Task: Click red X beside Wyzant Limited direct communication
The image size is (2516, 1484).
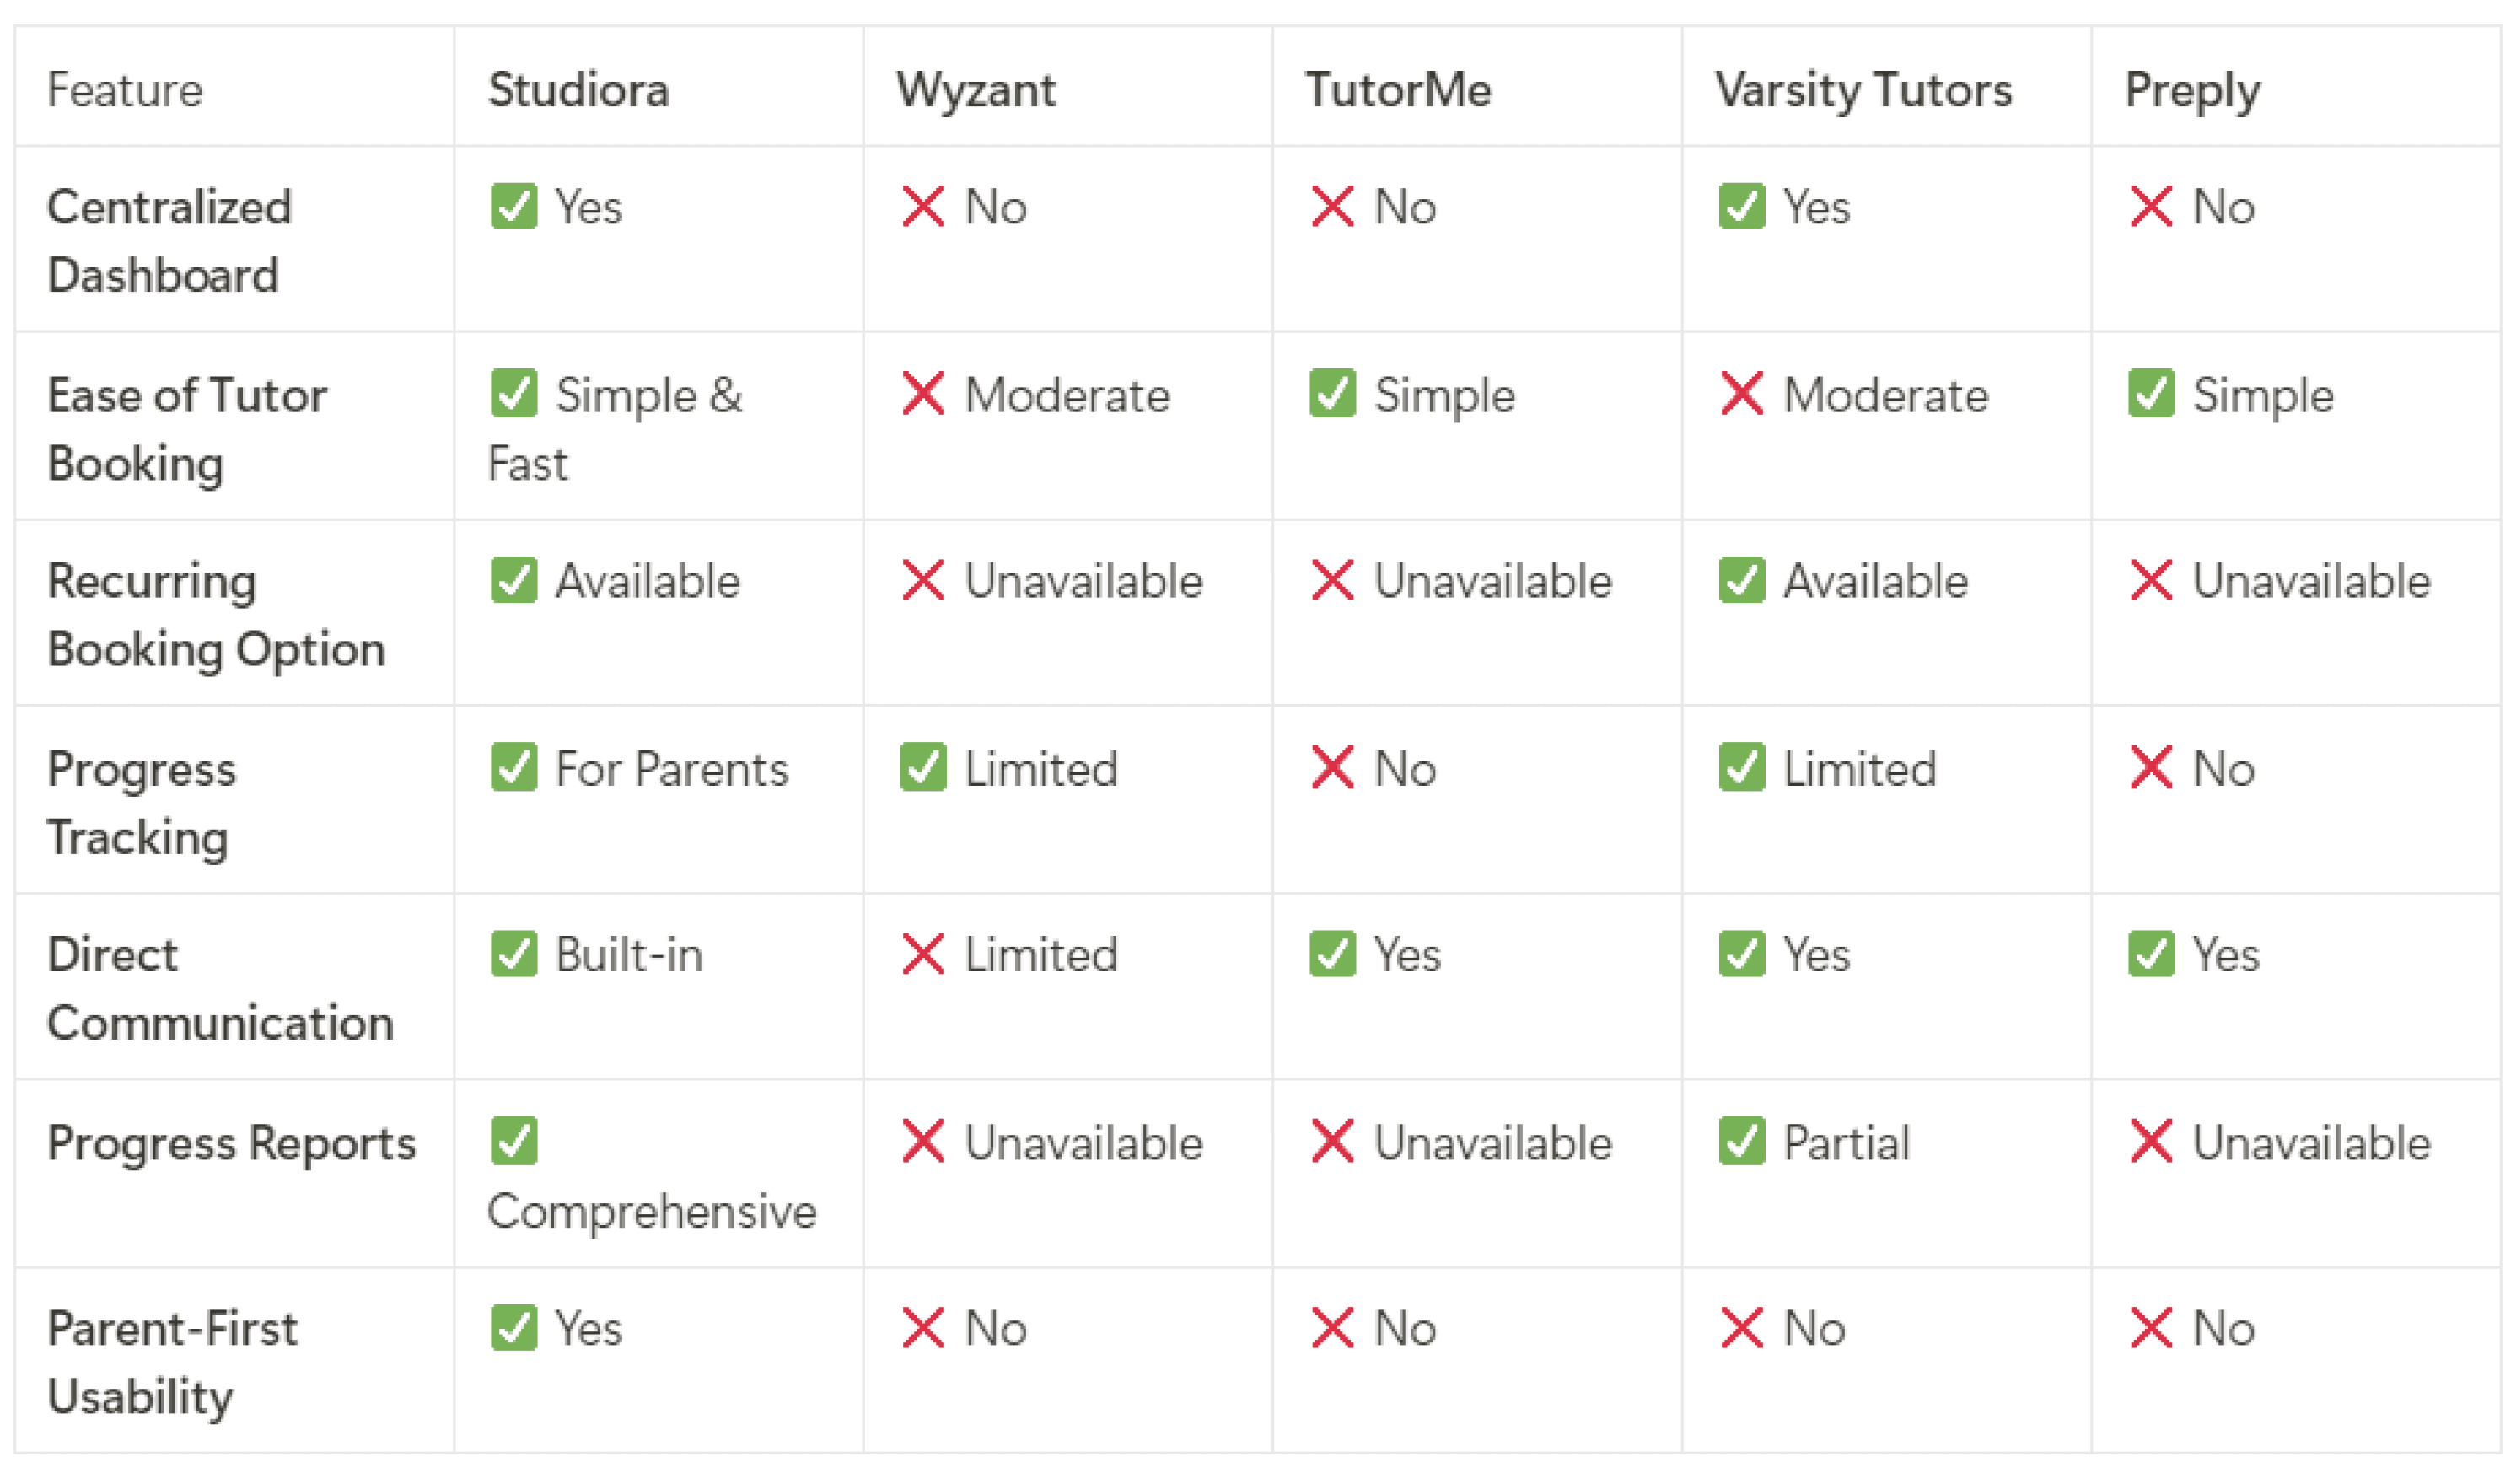Action: click(x=923, y=954)
